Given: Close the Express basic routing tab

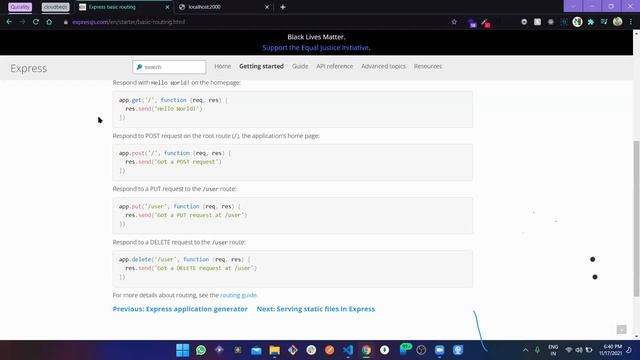Looking at the screenshot, I should tap(167, 7).
